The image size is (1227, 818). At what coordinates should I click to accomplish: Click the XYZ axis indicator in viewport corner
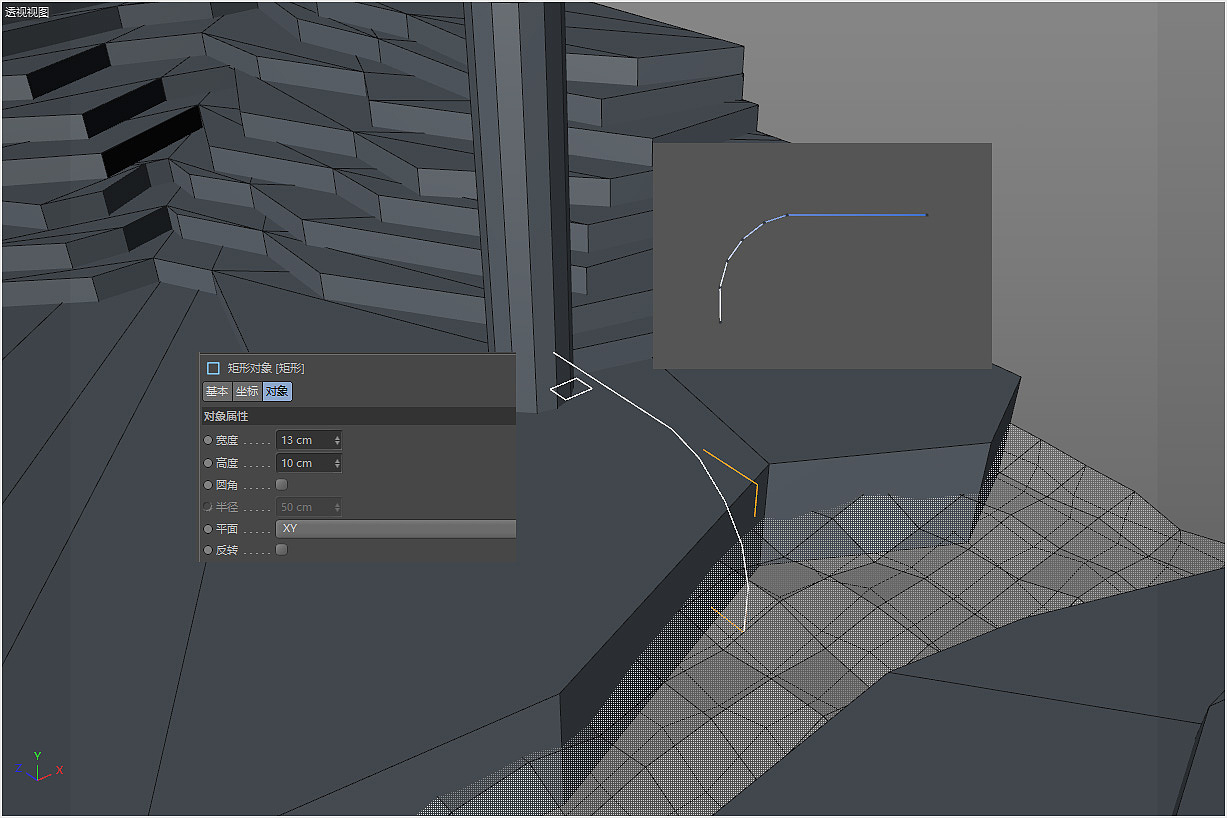point(38,767)
